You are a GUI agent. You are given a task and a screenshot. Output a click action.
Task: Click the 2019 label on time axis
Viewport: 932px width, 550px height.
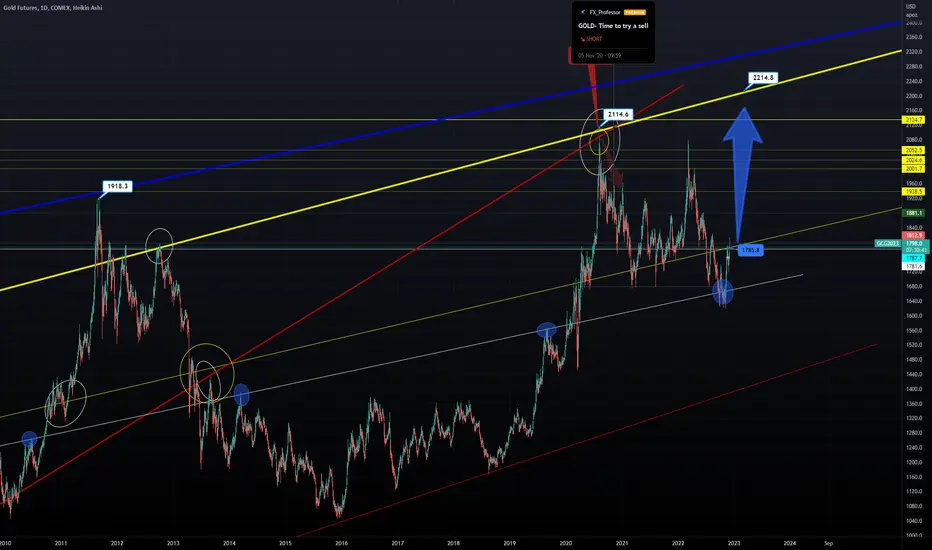tap(510, 543)
